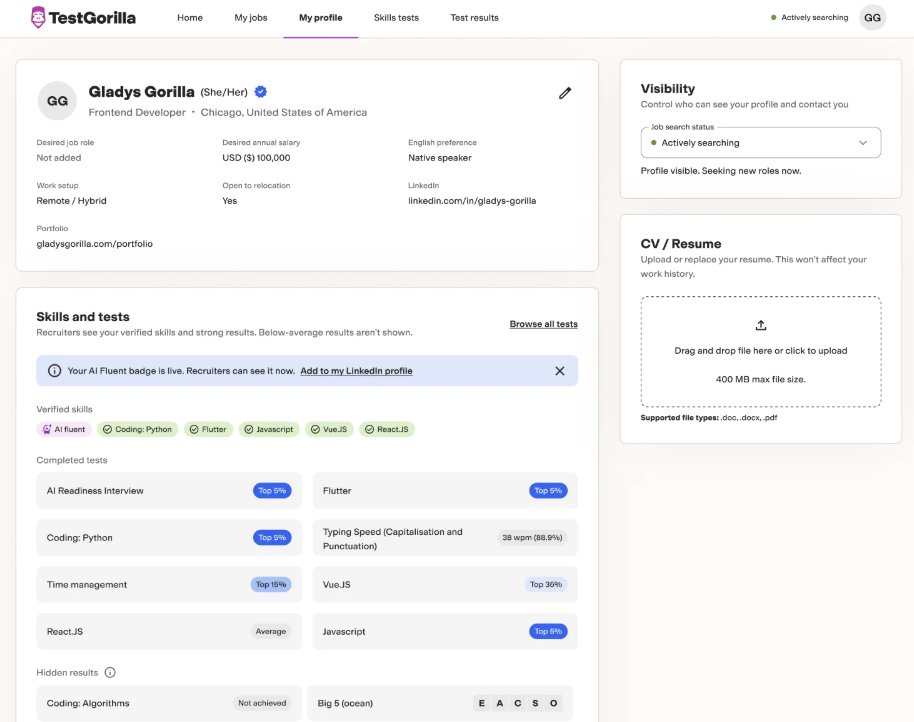Click the A letter tile in Big 5
Screen dimensions: 914x722
point(500,703)
